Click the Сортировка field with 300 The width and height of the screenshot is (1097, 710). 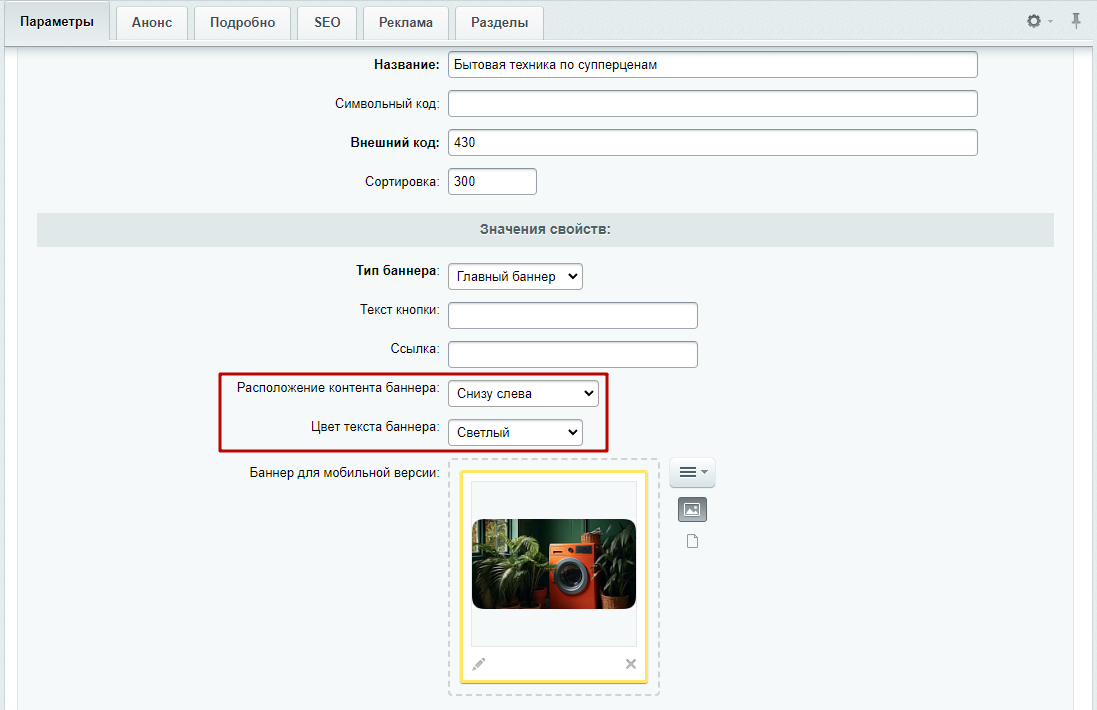pyautogui.click(x=493, y=181)
